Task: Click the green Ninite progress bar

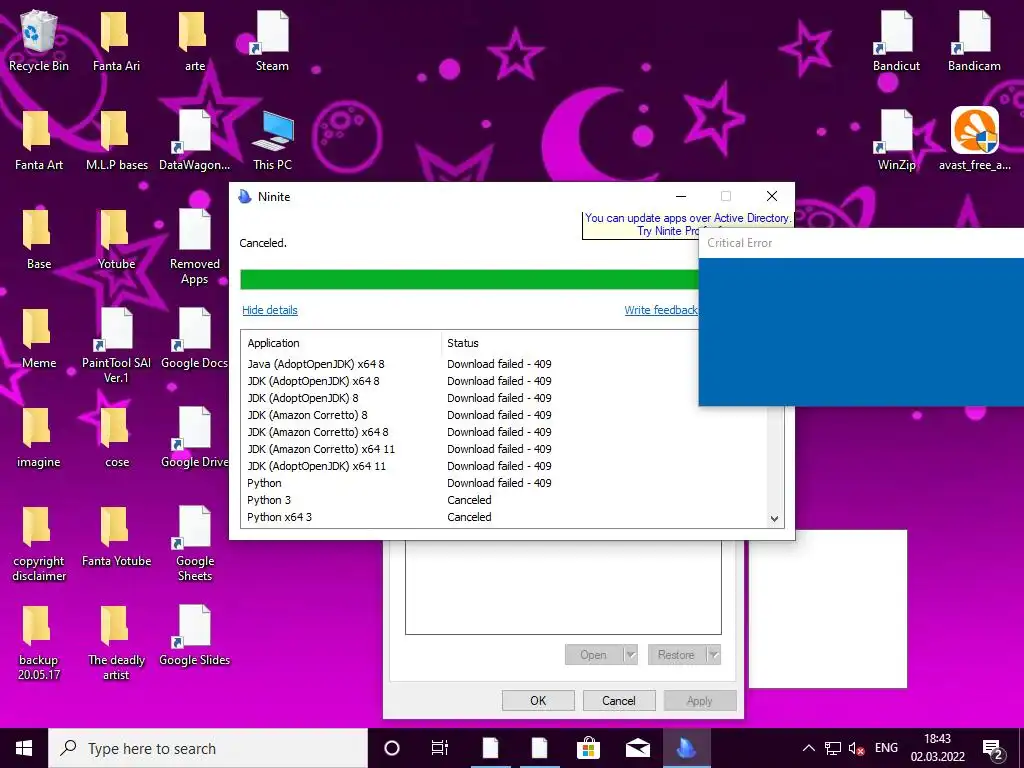Action: point(469,279)
